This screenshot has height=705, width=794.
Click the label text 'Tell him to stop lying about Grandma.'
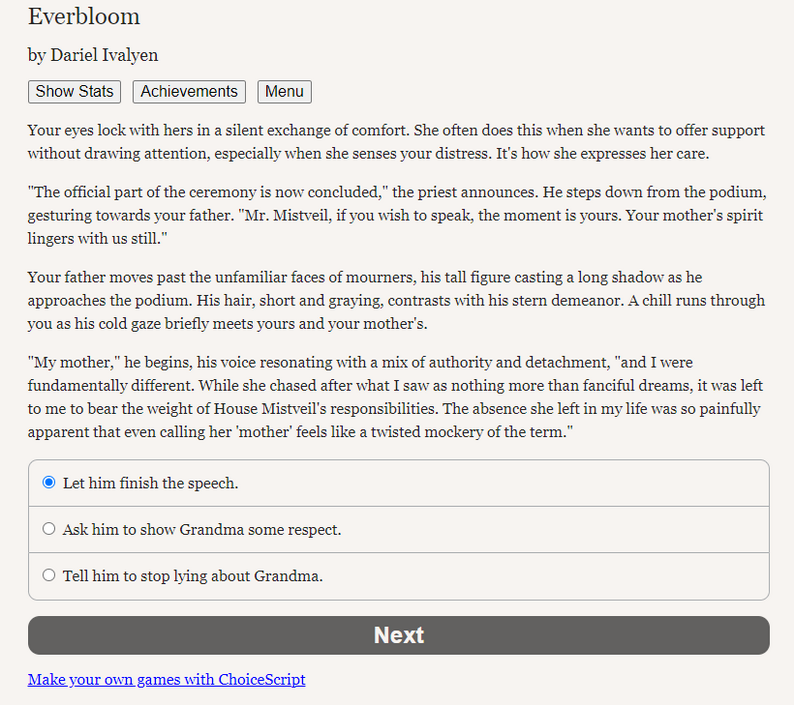coord(193,576)
